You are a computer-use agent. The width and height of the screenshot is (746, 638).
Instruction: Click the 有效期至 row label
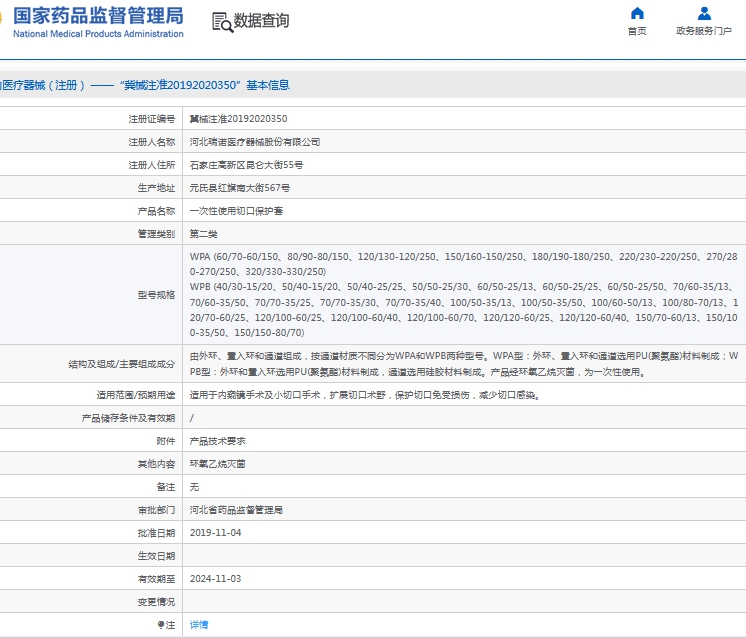pos(157,579)
